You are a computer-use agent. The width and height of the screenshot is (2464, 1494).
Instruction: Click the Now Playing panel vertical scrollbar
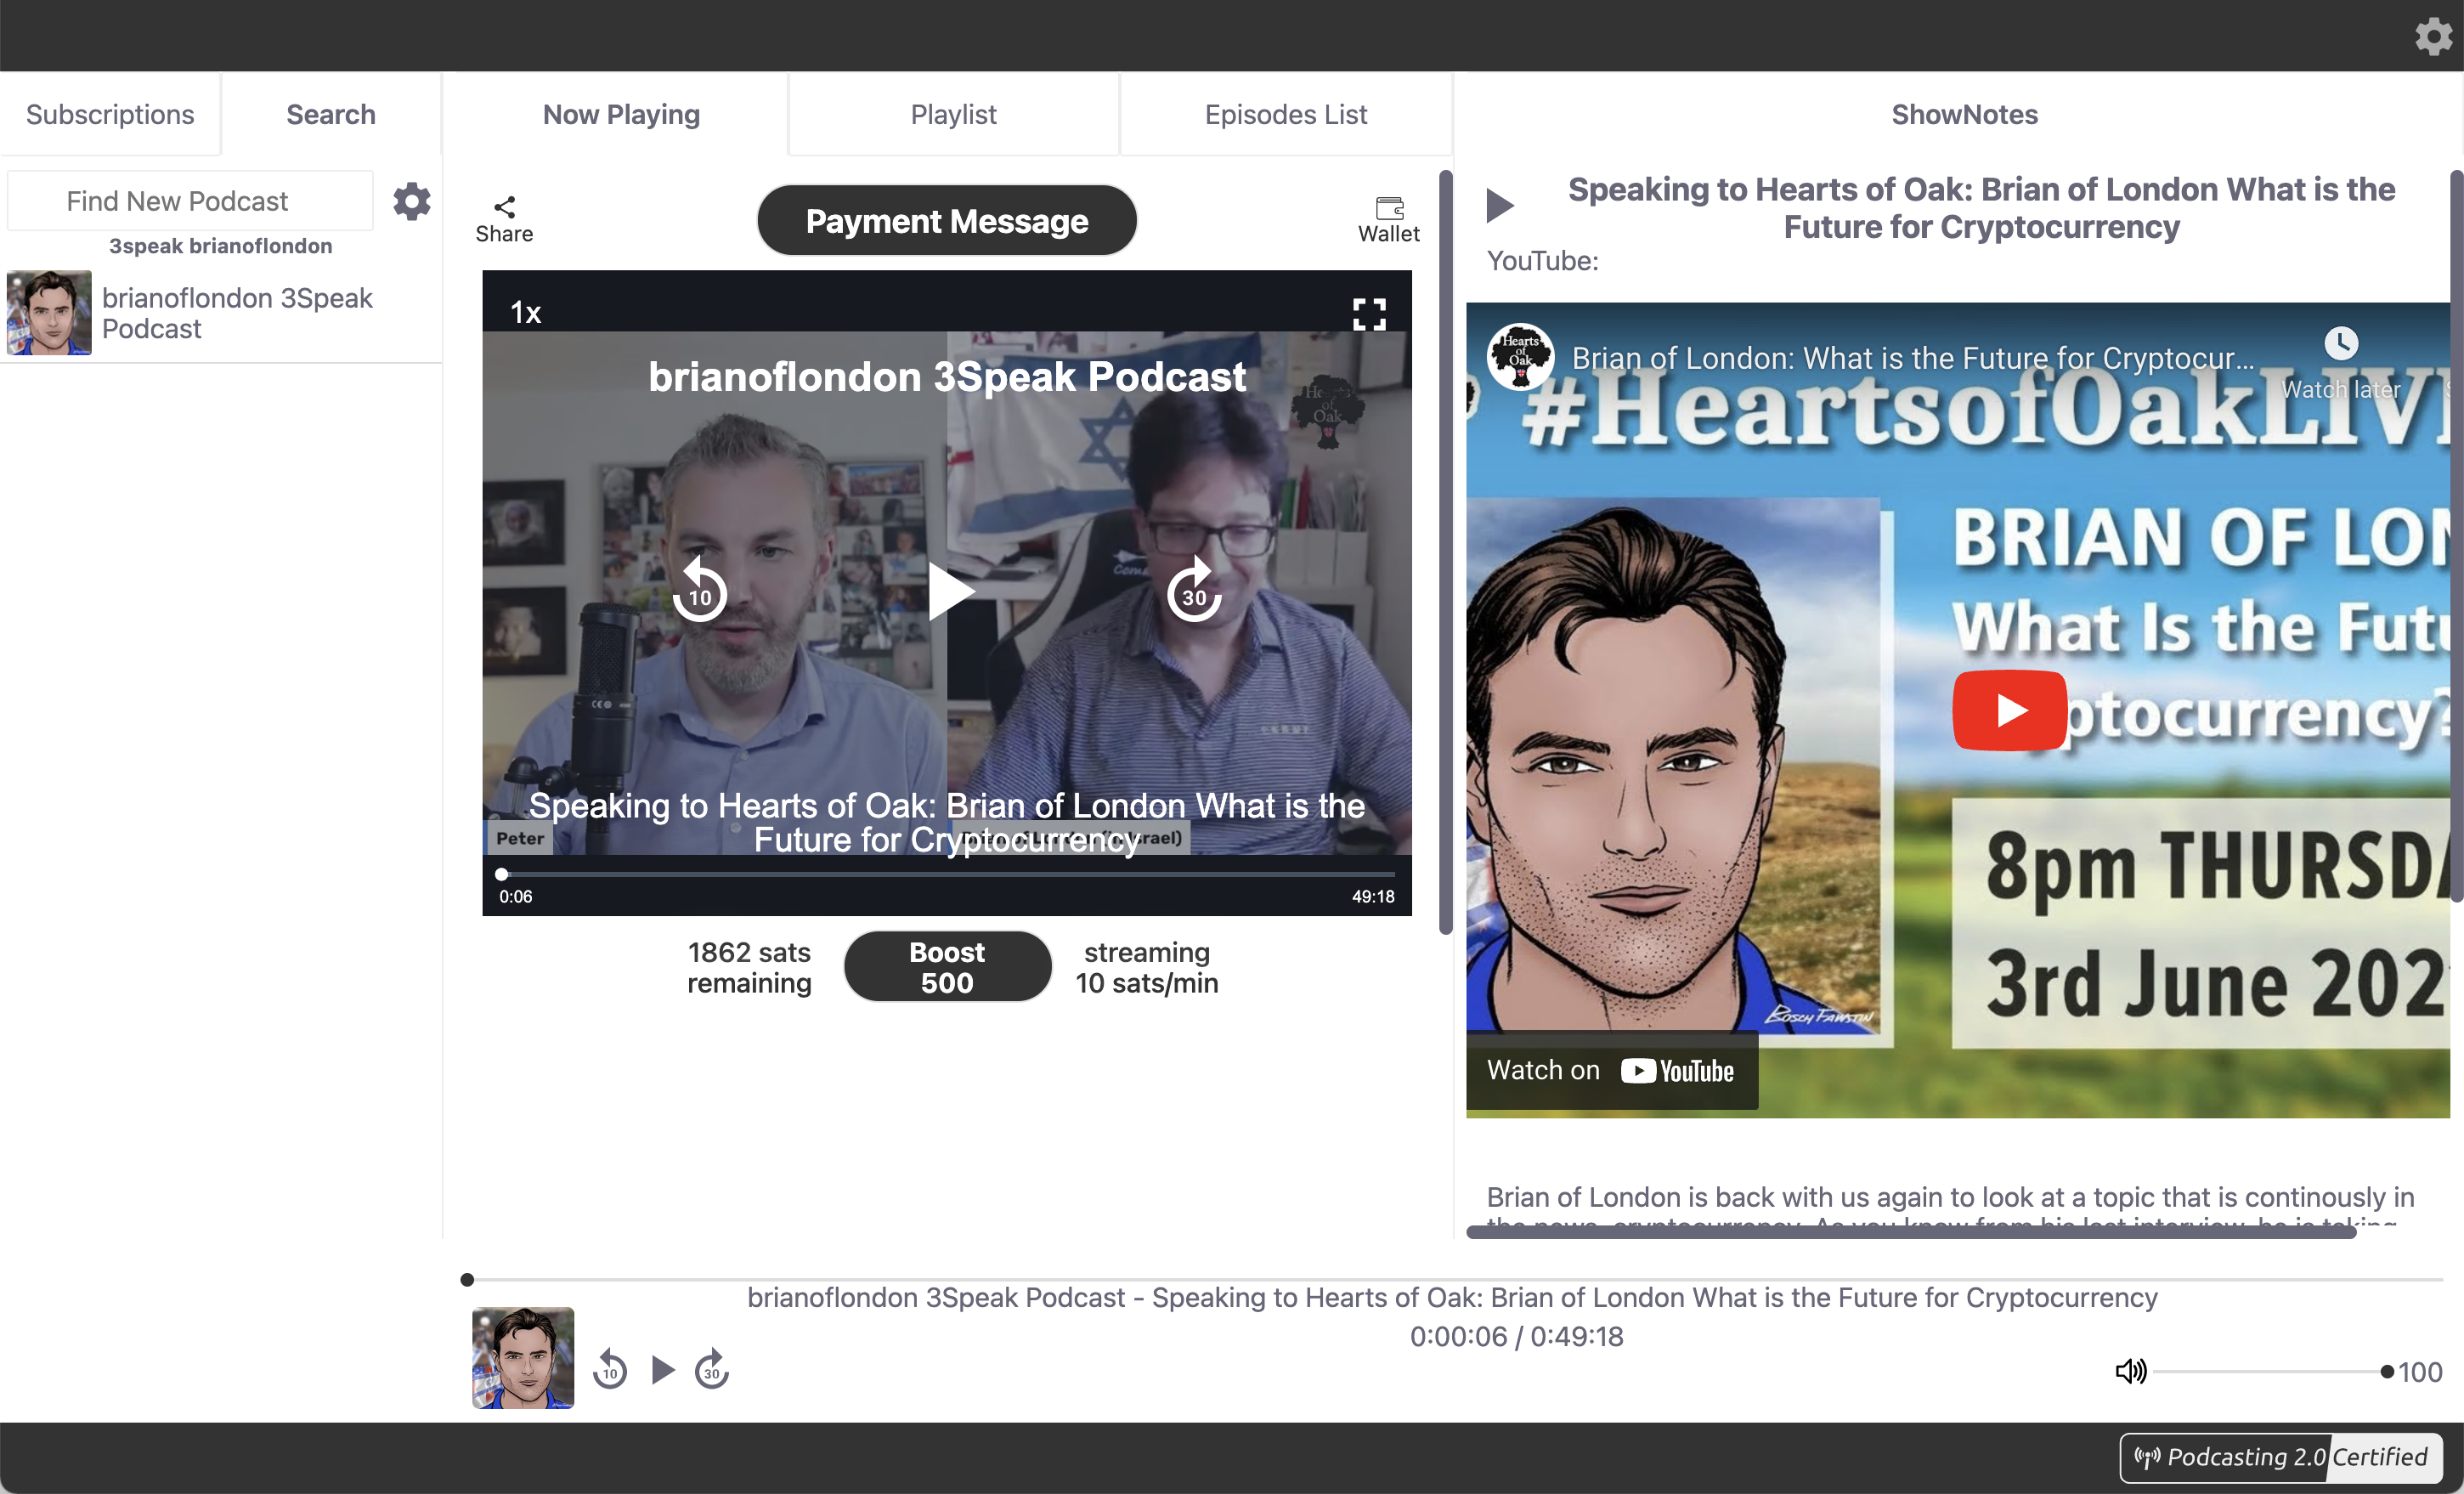1445,552
